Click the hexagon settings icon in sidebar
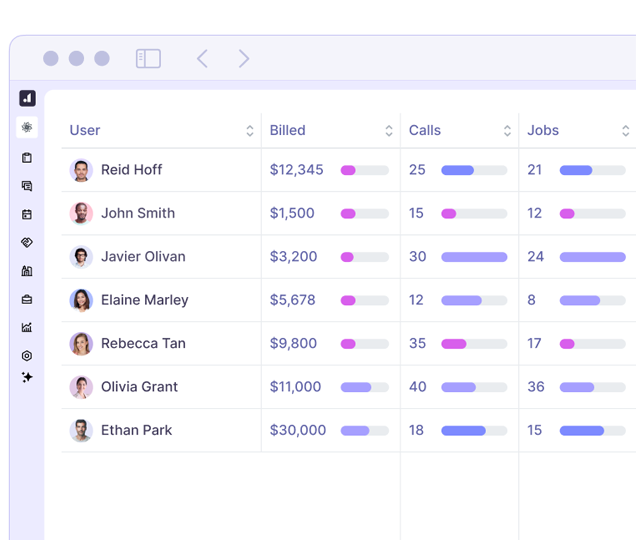 click(27, 355)
